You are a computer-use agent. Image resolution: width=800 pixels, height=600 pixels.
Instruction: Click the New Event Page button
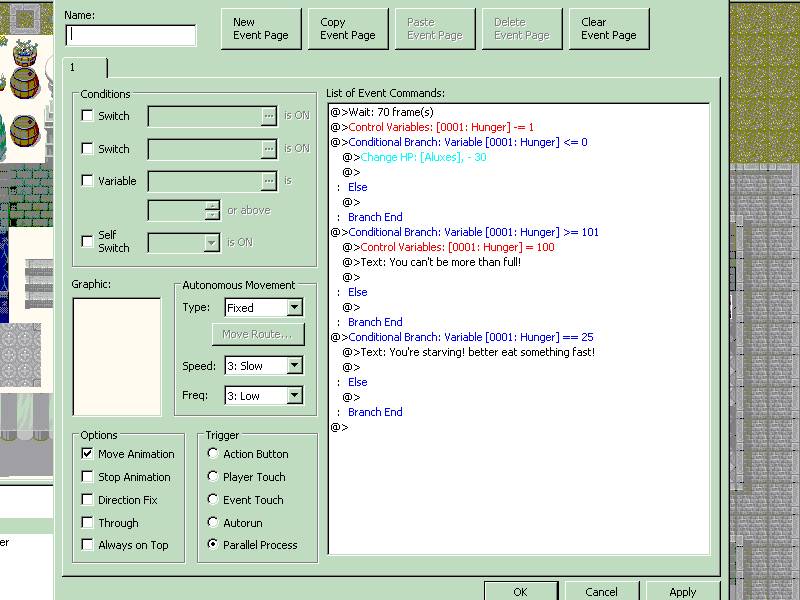pyautogui.click(x=260, y=29)
